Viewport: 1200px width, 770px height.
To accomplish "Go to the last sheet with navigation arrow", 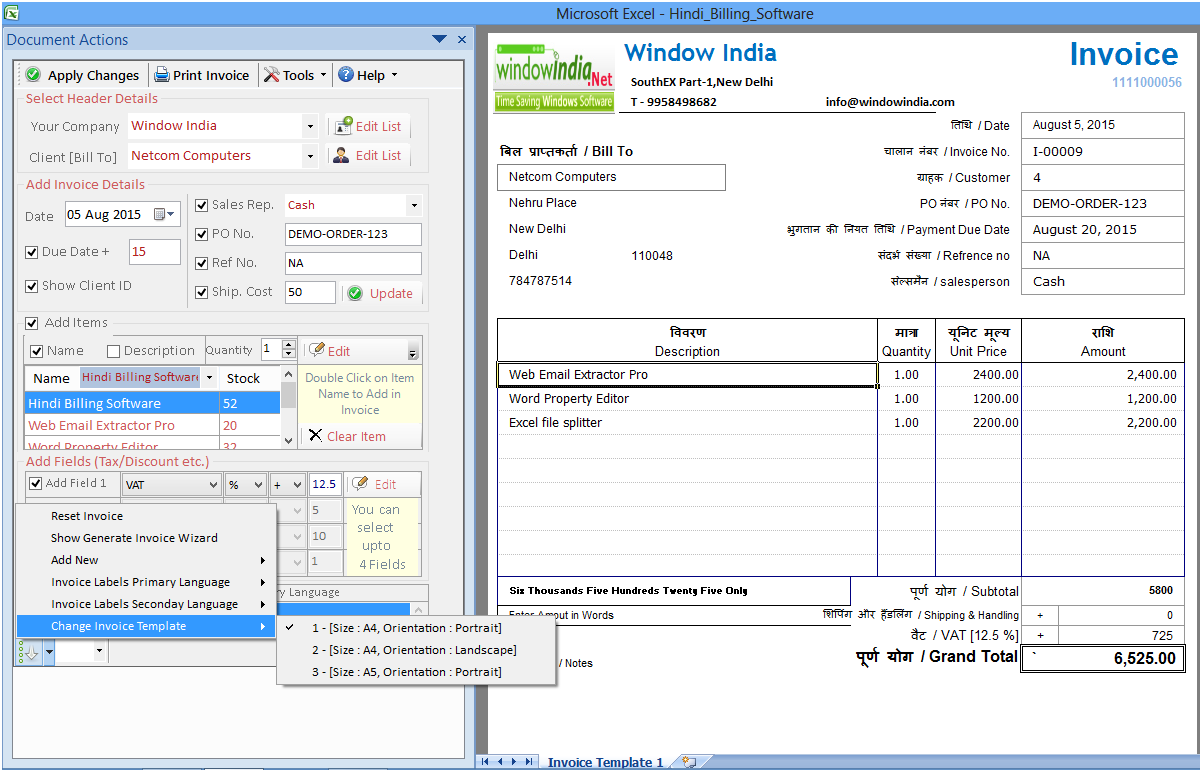I will pos(529,761).
